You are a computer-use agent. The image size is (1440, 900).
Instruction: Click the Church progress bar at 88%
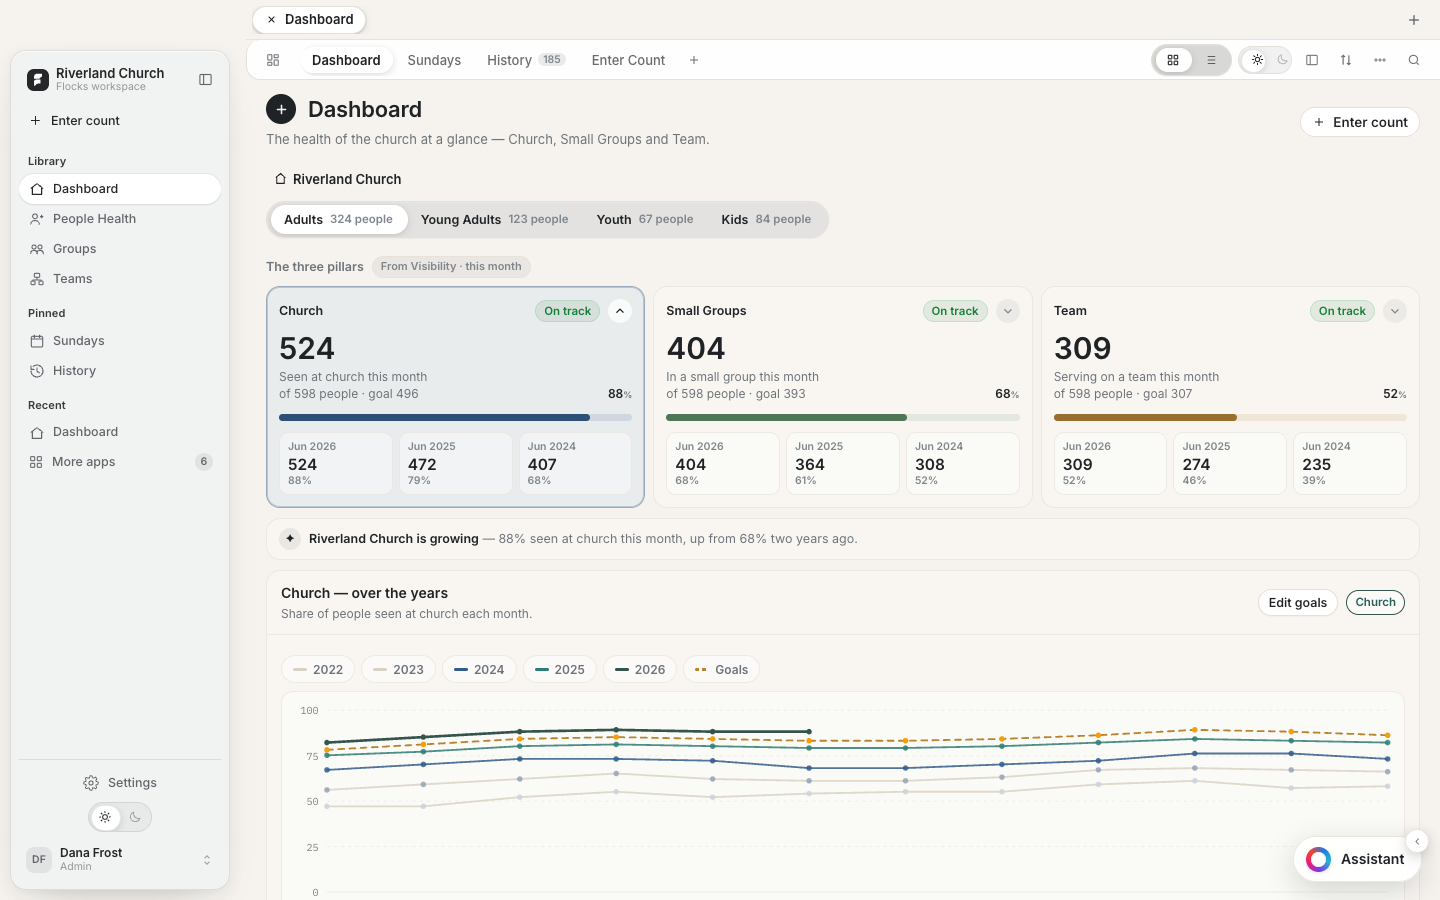coord(455,417)
